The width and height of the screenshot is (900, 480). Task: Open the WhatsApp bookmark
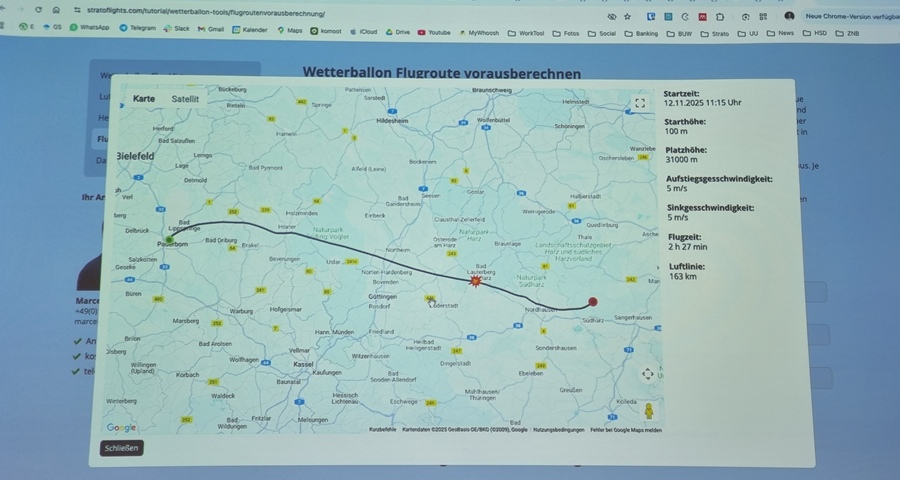pos(89,27)
